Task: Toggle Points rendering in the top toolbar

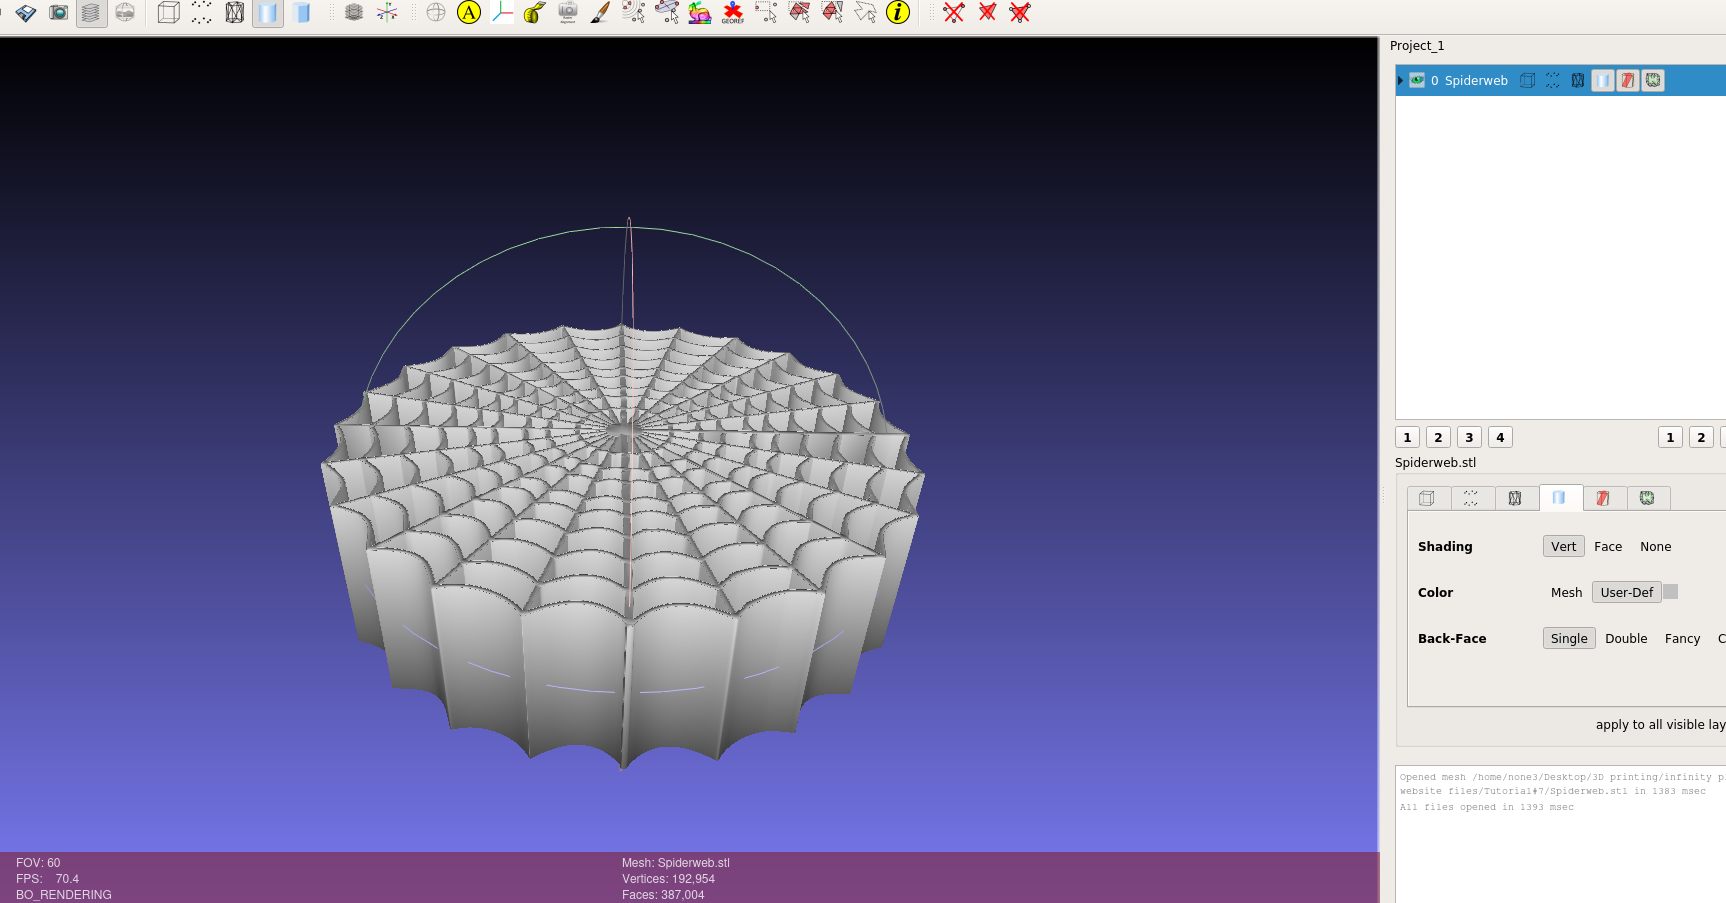Action: click(x=202, y=13)
